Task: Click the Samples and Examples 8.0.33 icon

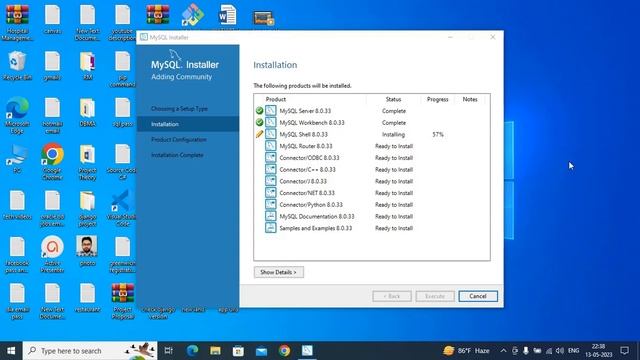Action: (x=271, y=228)
